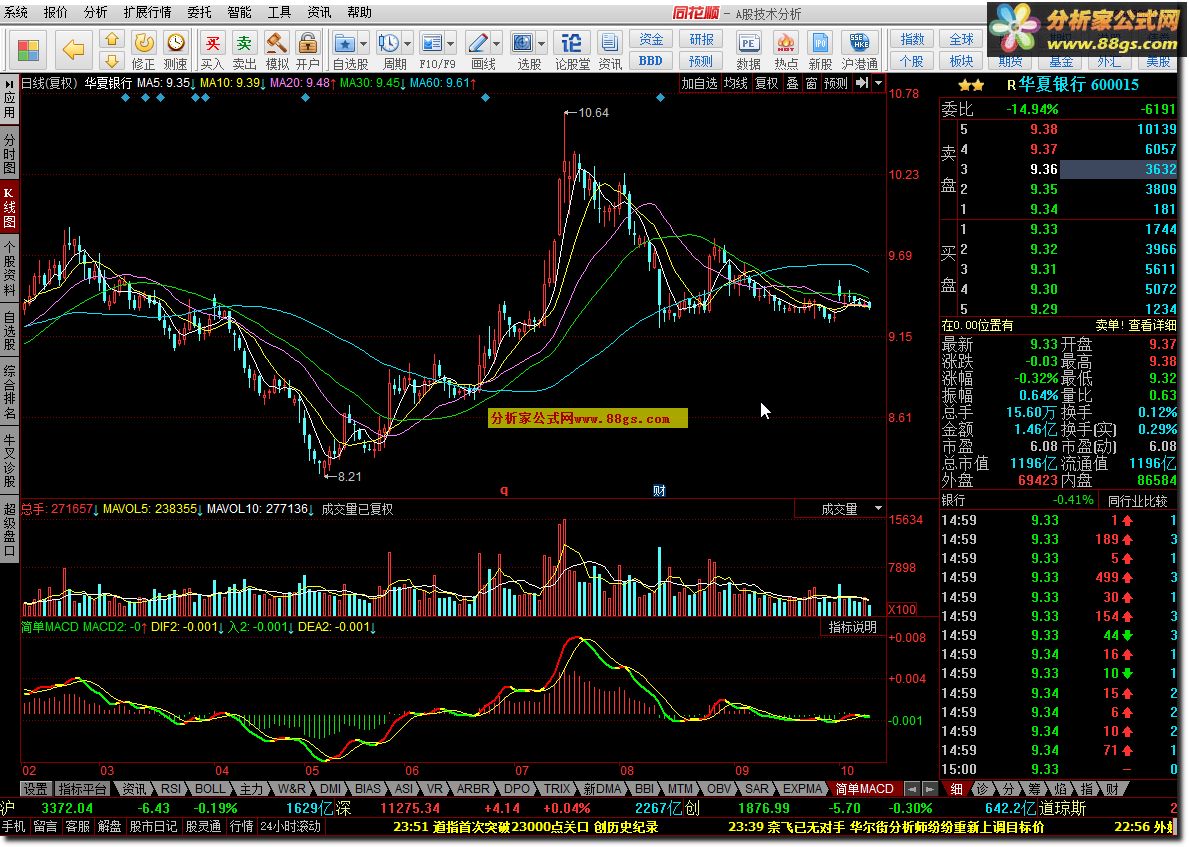This screenshot has height=847, width=1189.
Task: Click 卖单! 查看详细 link
Action: click(x=1136, y=325)
